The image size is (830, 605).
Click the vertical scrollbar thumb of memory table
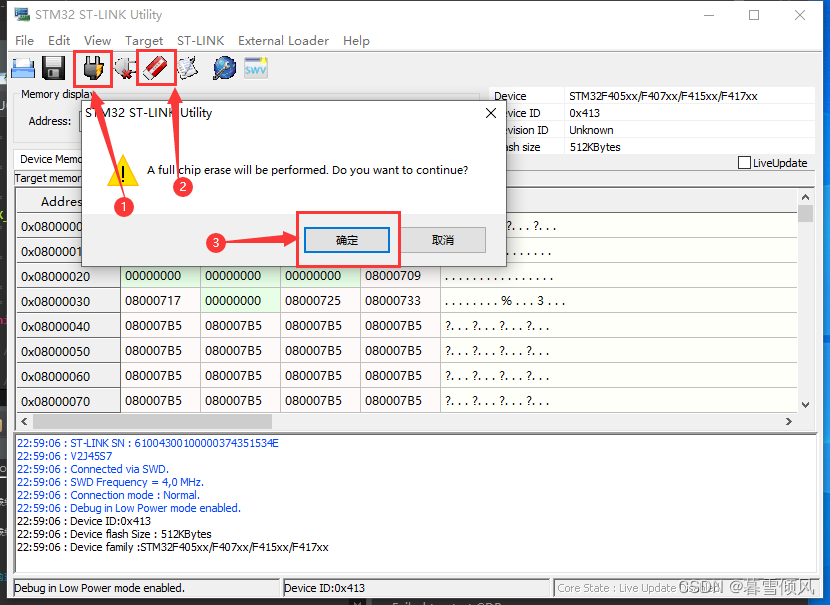[x=806, y=213]
